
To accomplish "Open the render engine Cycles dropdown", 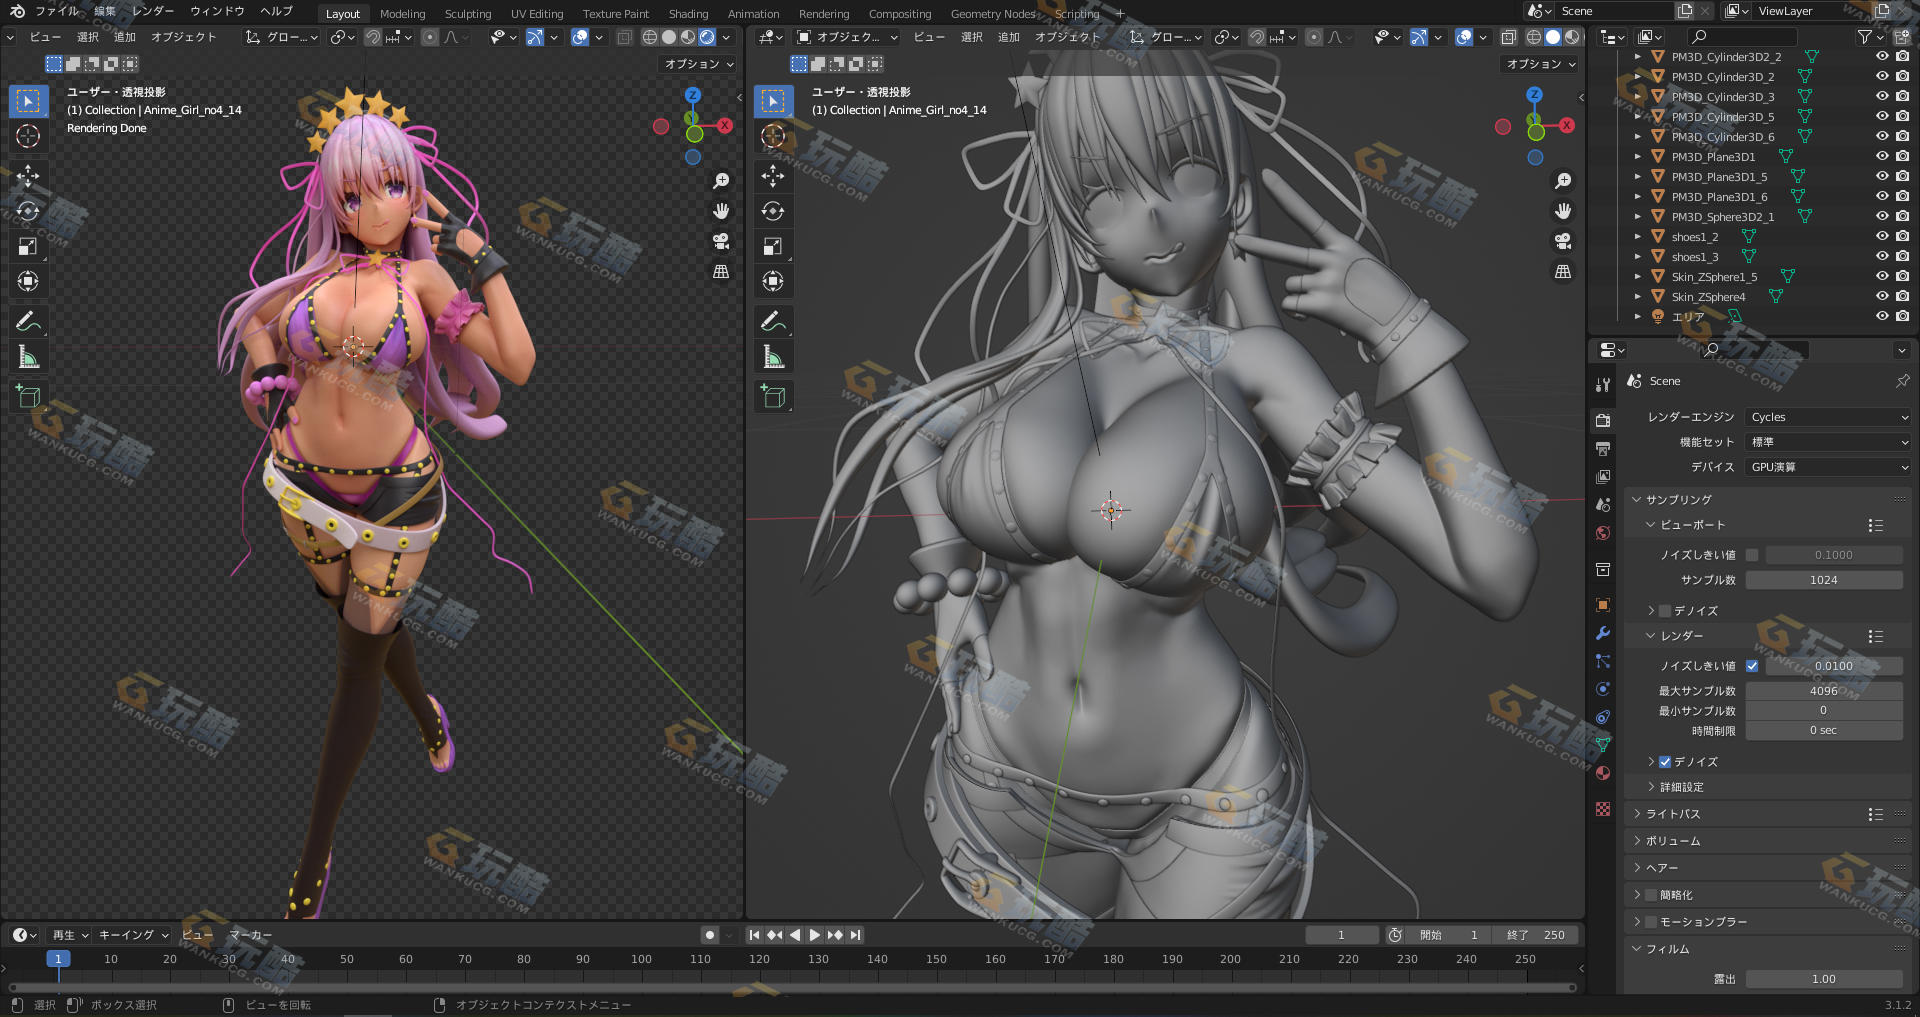I will pyautogui.click(x=1828, y=417).
